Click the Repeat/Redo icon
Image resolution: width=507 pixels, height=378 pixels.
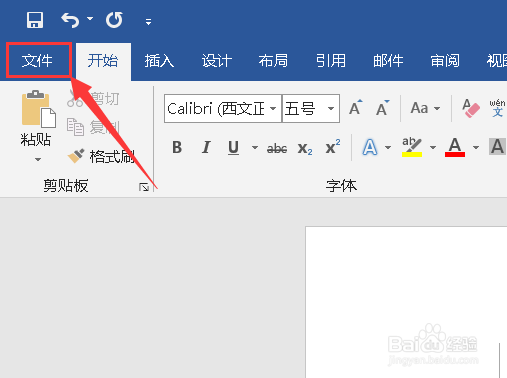pos(114,20)
